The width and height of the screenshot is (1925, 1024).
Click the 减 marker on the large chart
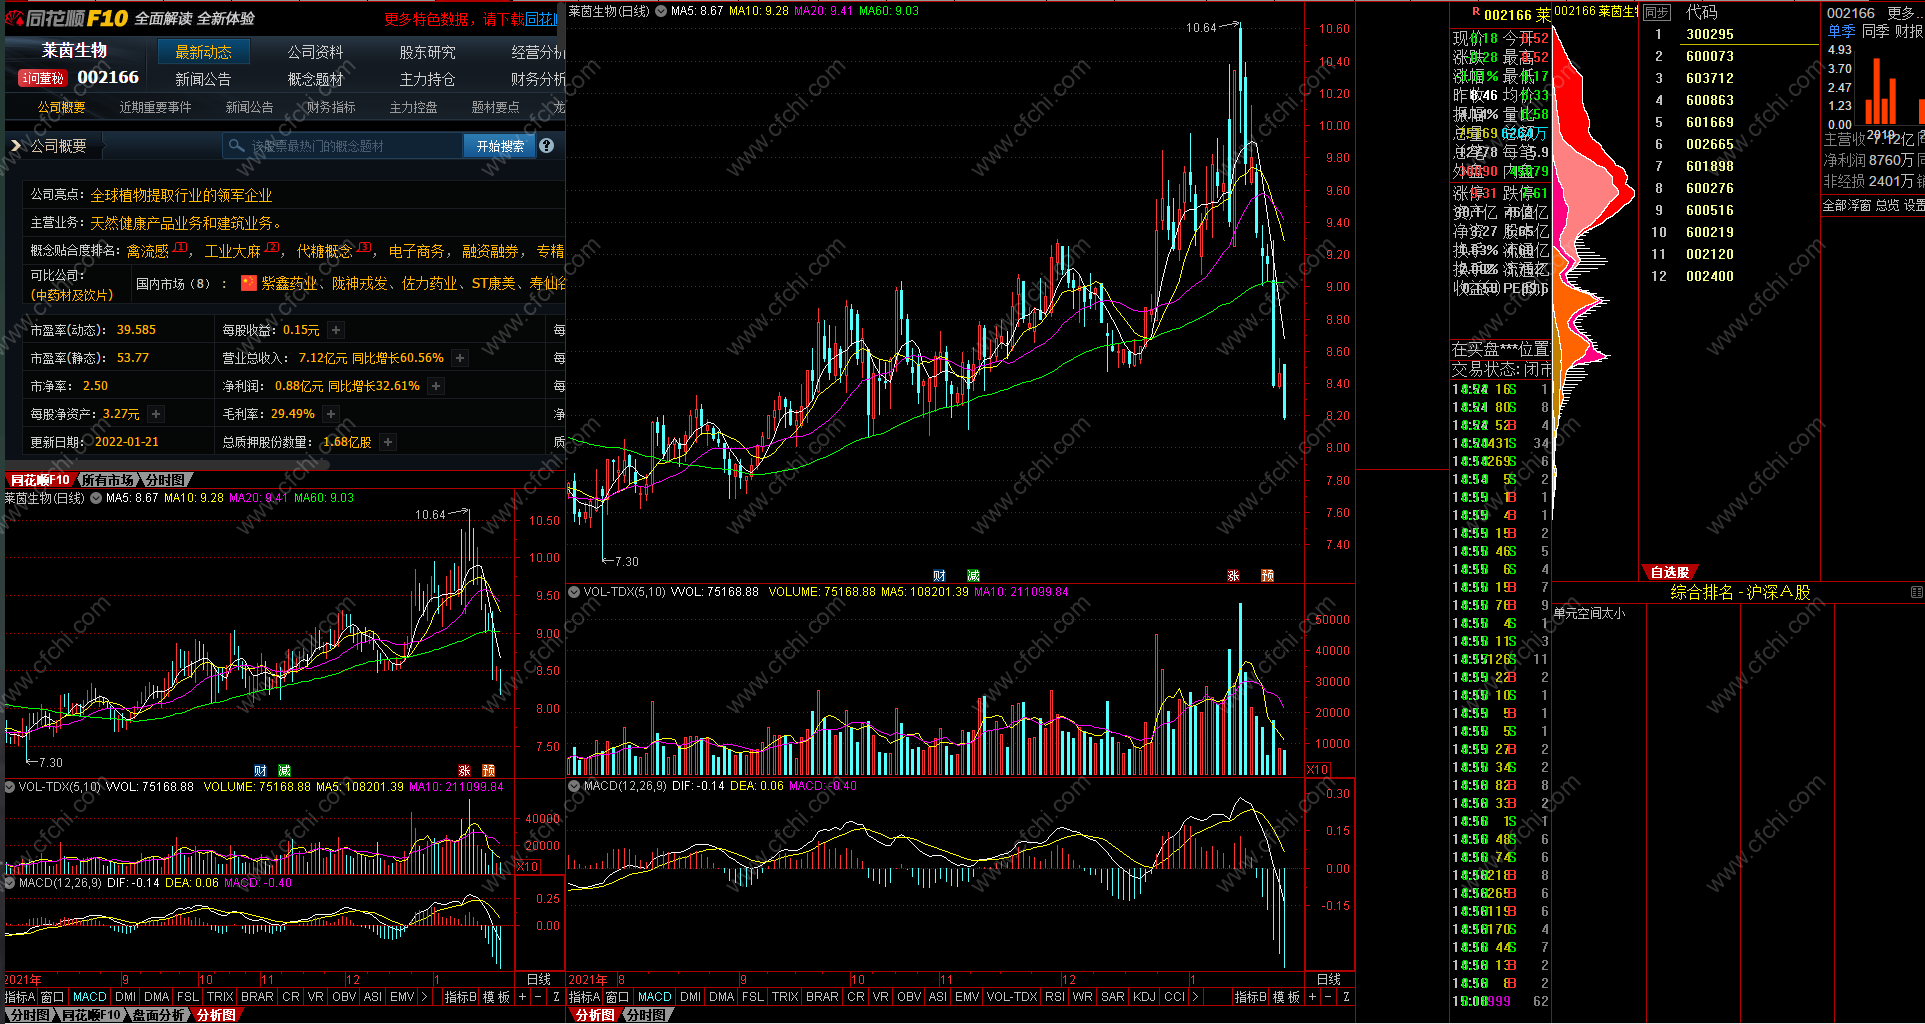pos(973,576)
